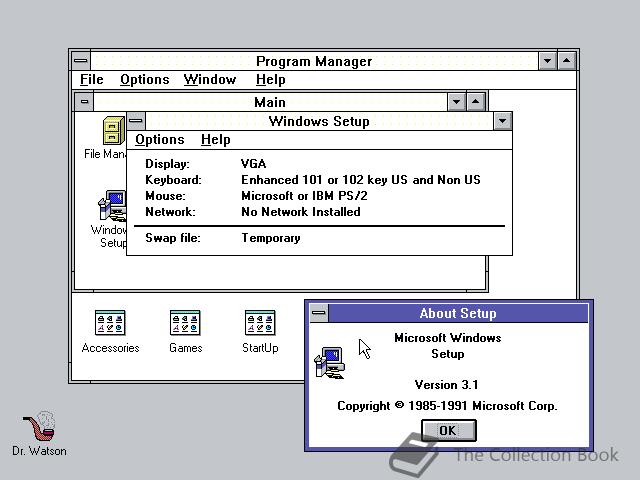Click the Accessories group label

tap(110, 348)
